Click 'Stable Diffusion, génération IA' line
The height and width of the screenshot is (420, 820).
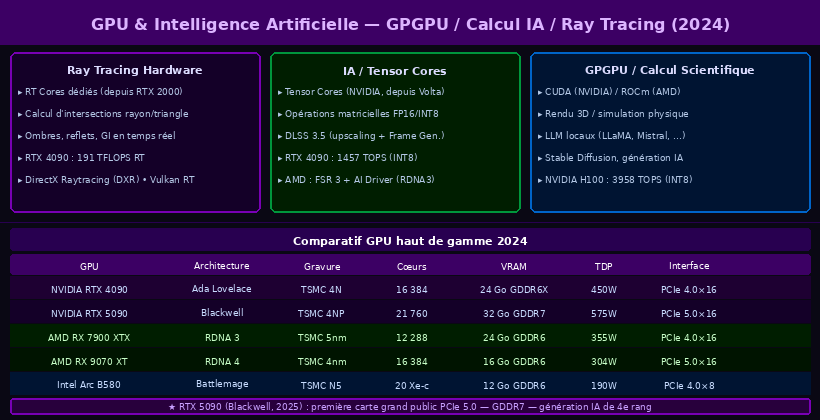pos(614,158)
